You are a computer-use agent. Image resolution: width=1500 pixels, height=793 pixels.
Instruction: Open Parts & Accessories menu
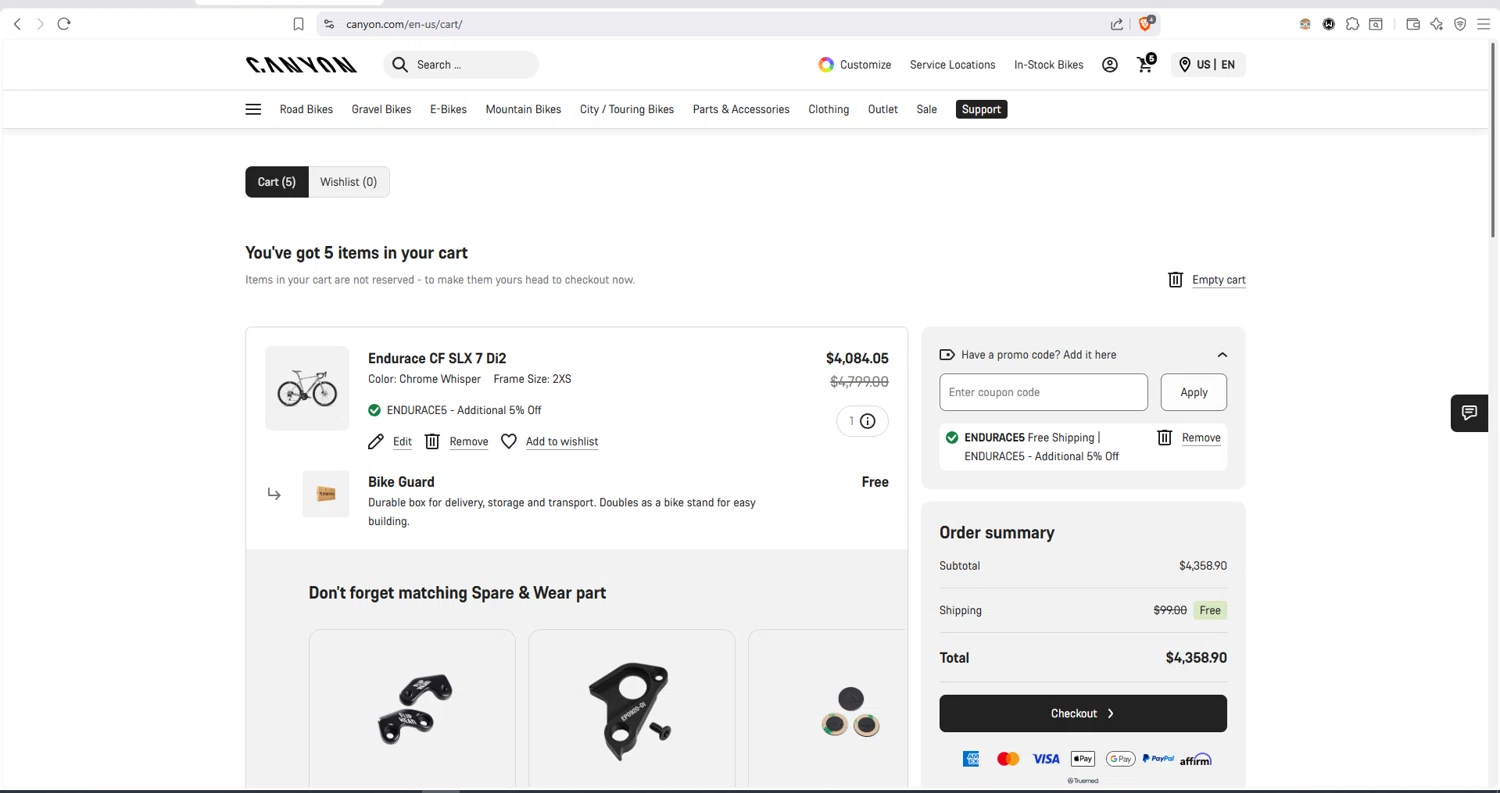point(741,109)
